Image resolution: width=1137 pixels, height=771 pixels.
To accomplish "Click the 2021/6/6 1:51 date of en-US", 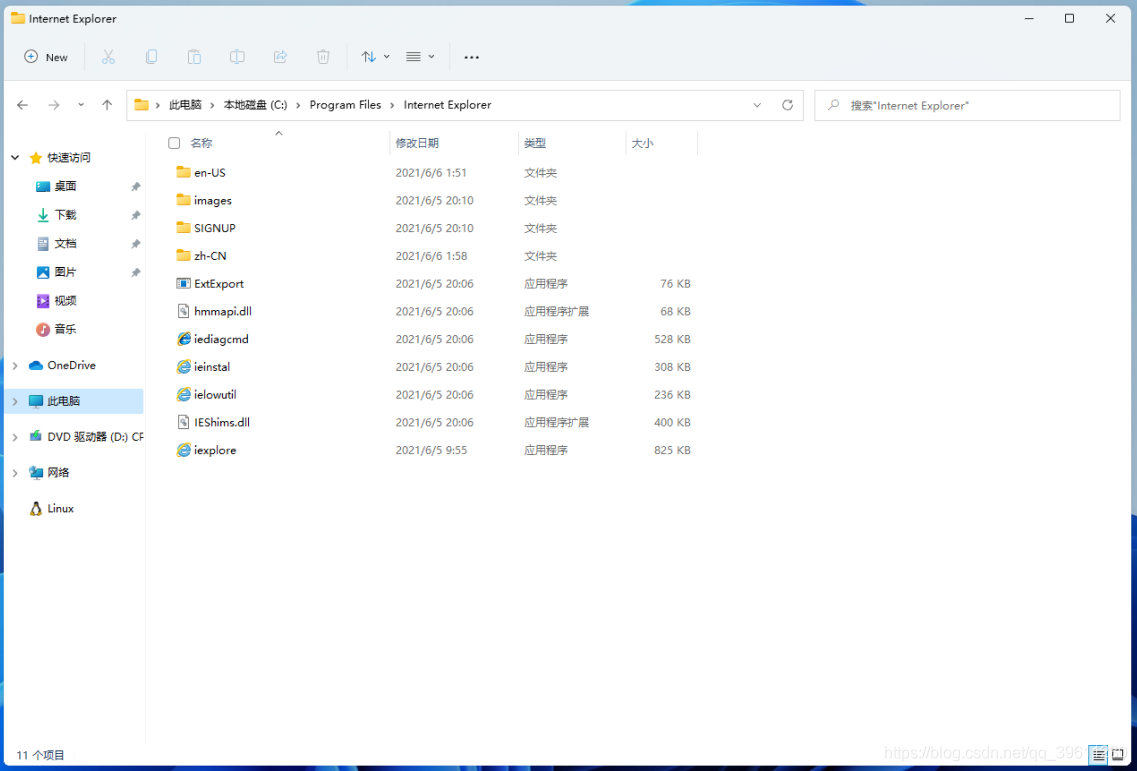I will tap(431, 173).
